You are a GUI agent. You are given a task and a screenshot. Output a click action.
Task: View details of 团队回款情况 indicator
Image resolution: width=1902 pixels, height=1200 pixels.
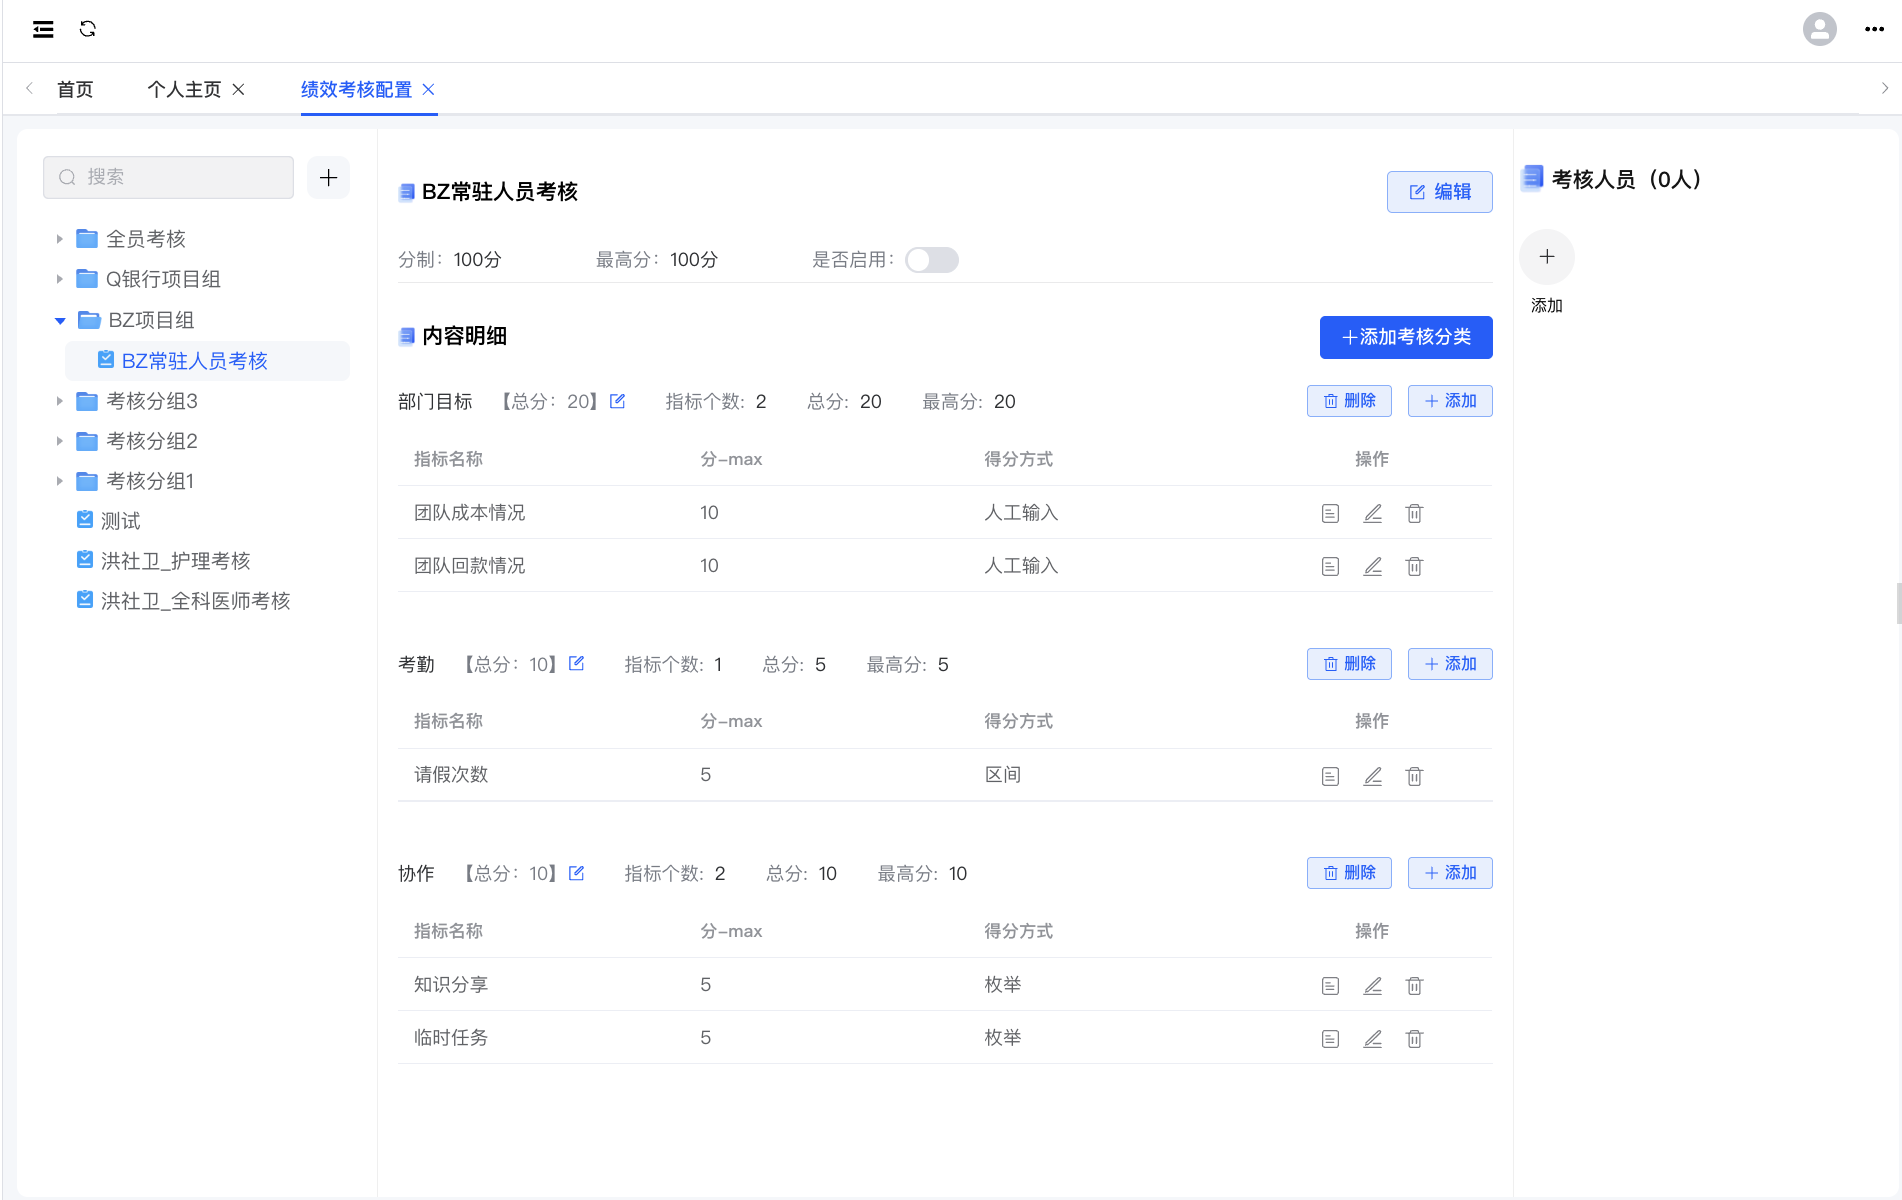[1330, 566]
